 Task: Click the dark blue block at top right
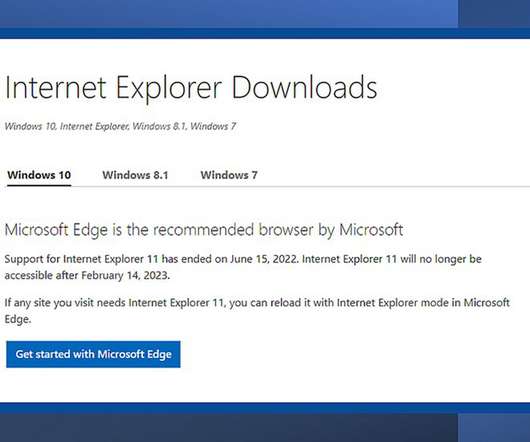point(494,14)
